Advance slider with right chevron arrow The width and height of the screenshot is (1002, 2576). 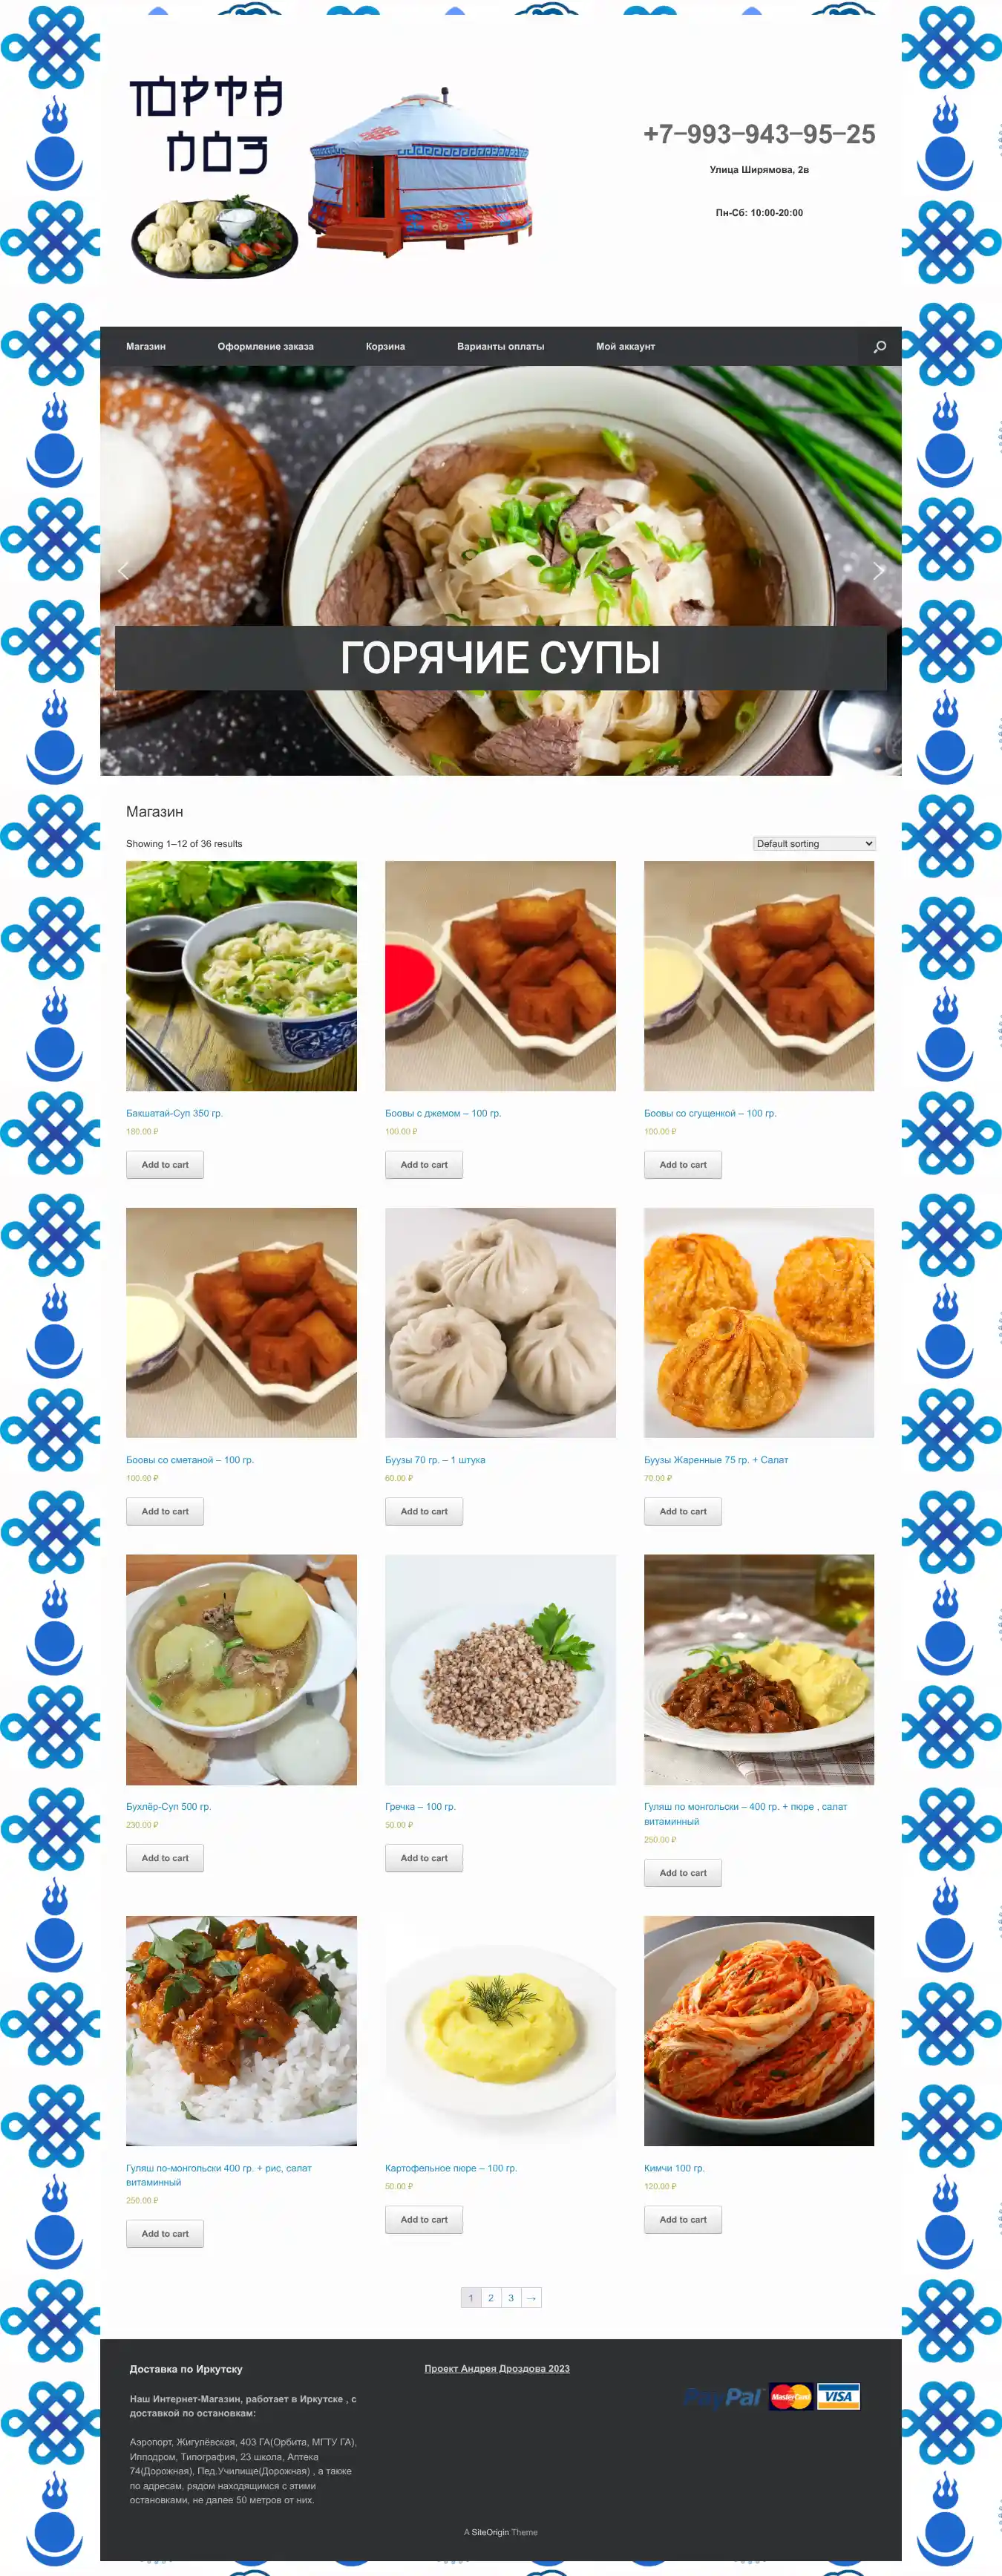point(878,571)
